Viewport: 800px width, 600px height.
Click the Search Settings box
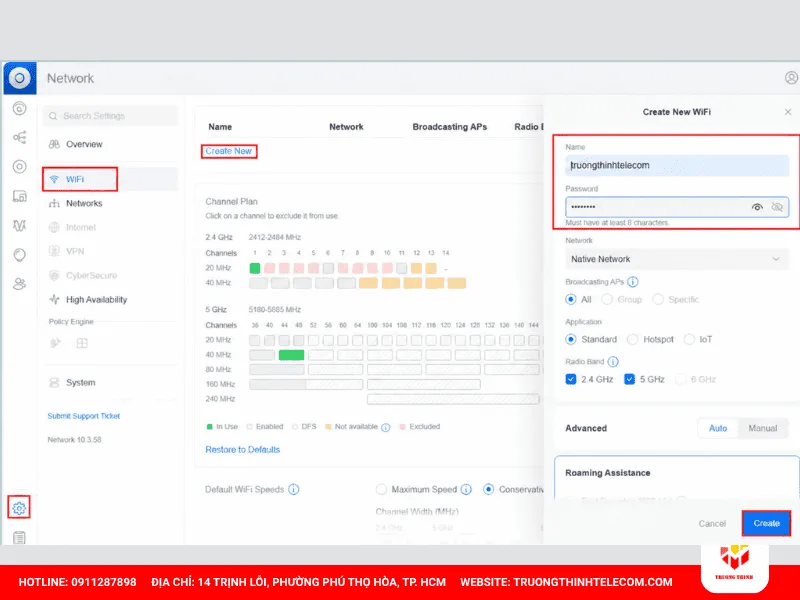[x=110, y=116]
